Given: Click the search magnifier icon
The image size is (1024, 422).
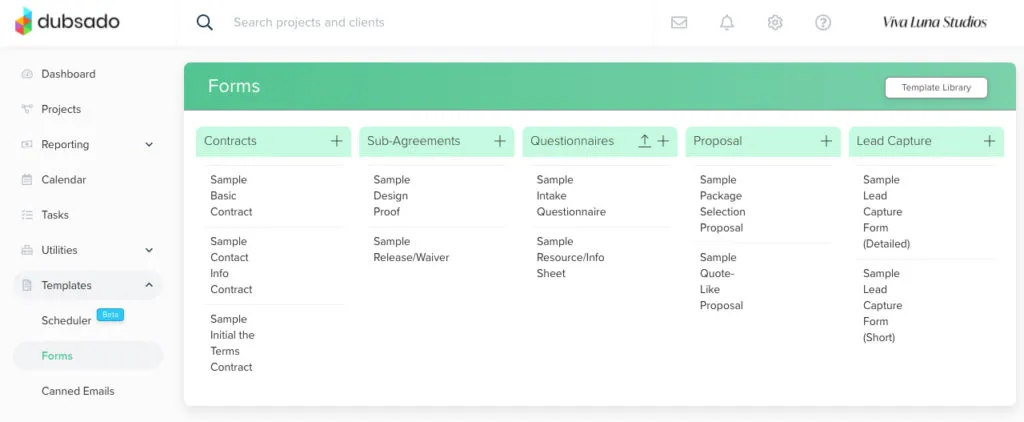Looking at the screenshot, I should [x=205, y=22].
